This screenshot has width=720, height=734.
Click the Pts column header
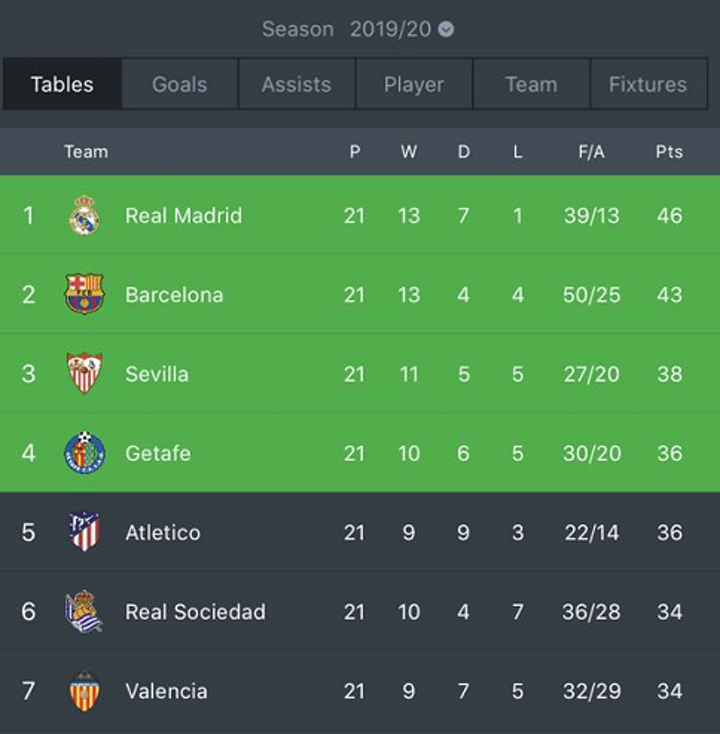[x=669, y=152]
